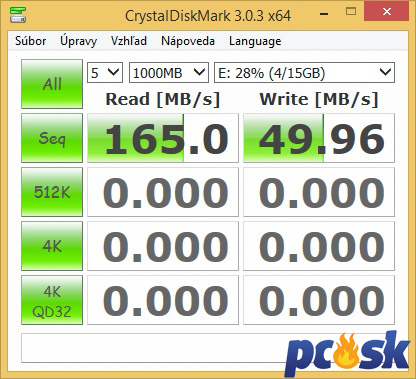The image size is (416, 379).
Task: Open the drive E: selection dropdown
Action: [304, 72]
